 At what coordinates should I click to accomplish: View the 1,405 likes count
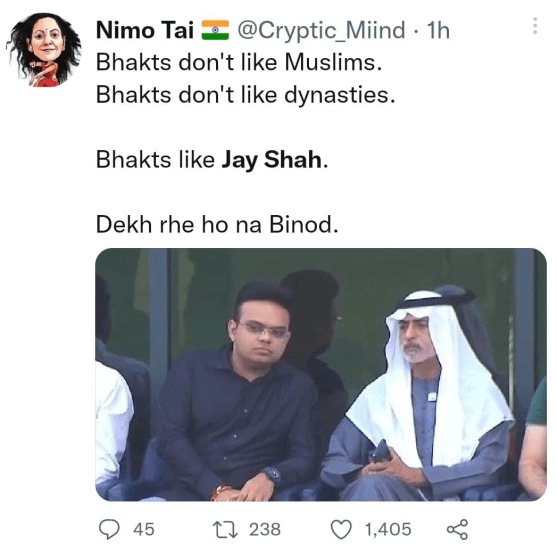click(388, 529)
